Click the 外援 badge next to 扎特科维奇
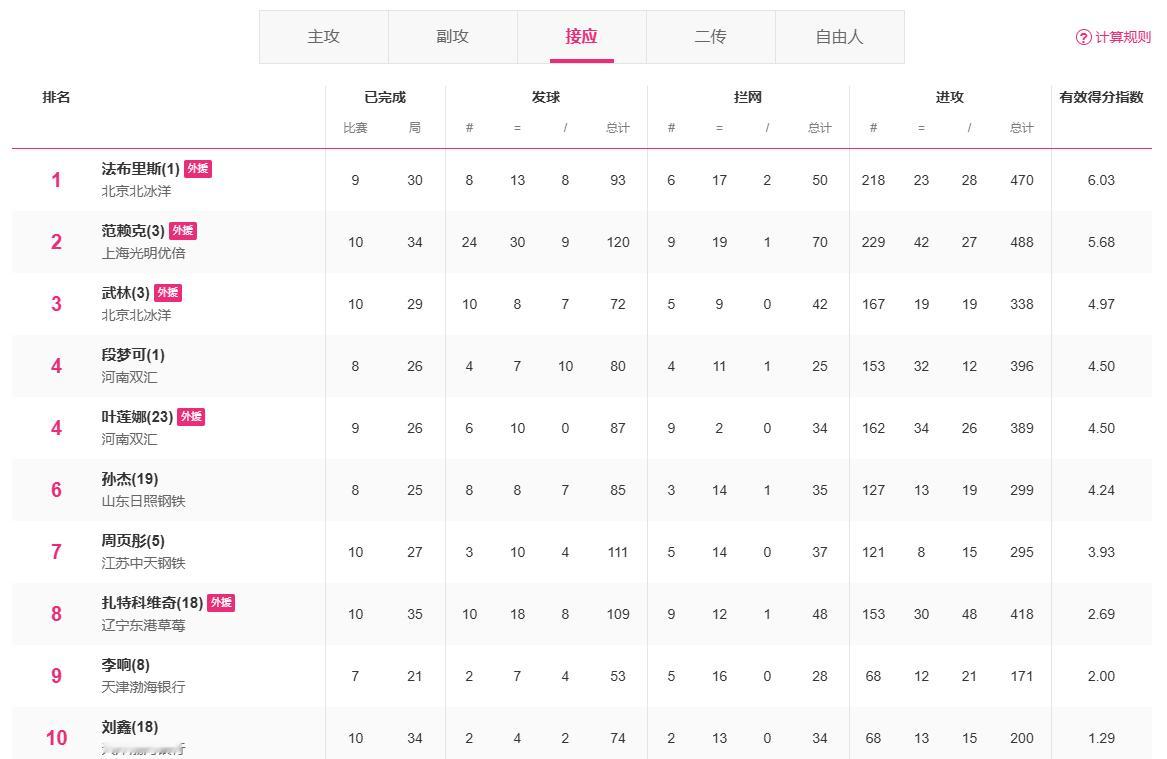 coord(221,603)
